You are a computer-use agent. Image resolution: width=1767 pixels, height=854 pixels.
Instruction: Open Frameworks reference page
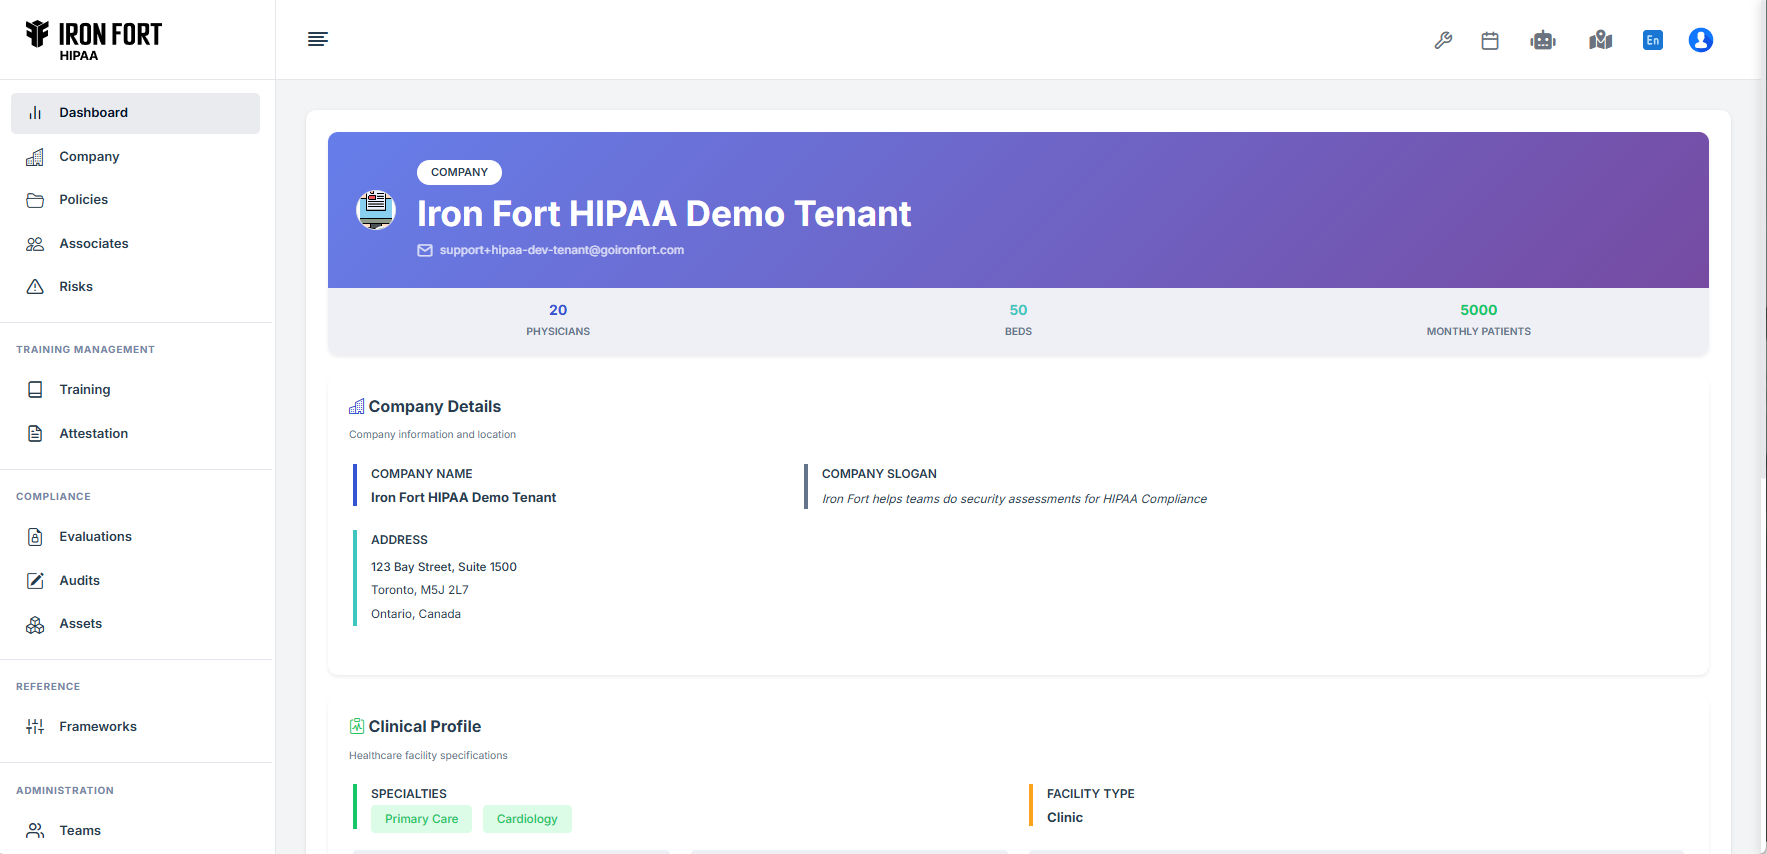coord(97,727)
